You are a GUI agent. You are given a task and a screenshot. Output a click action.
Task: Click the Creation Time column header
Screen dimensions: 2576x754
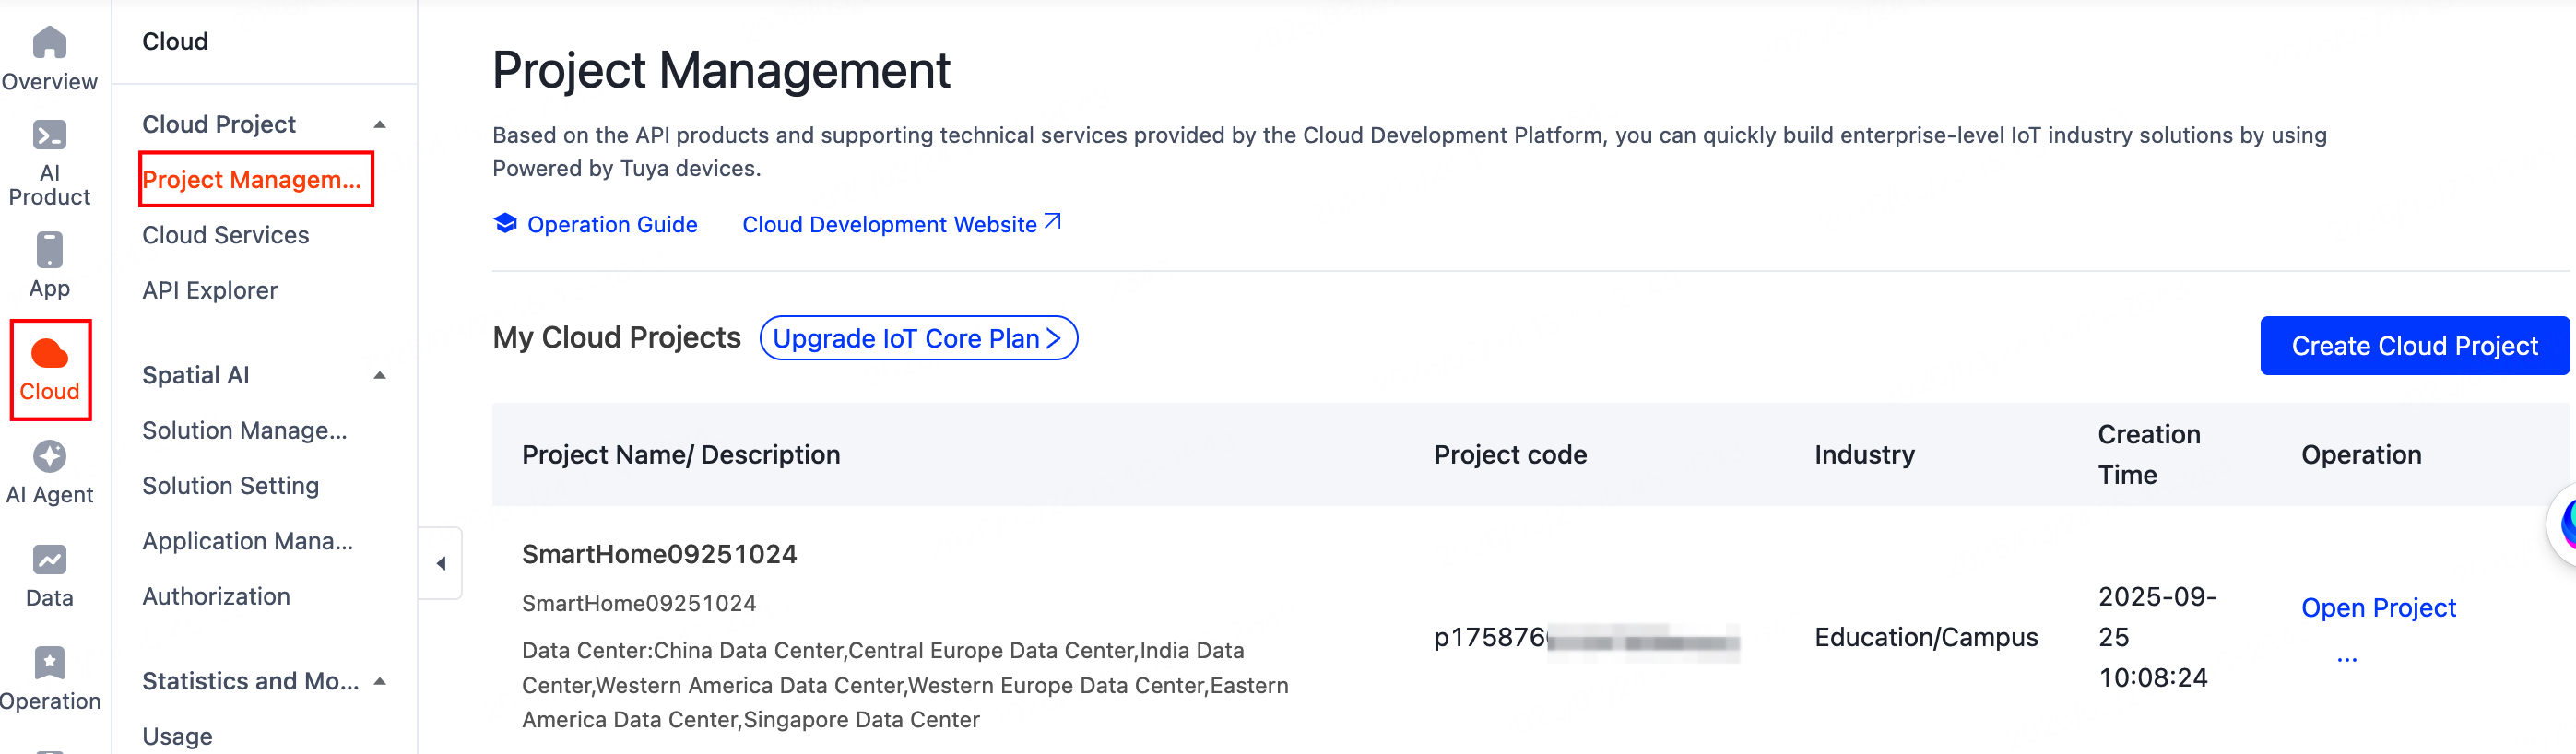pos(2149,455)
